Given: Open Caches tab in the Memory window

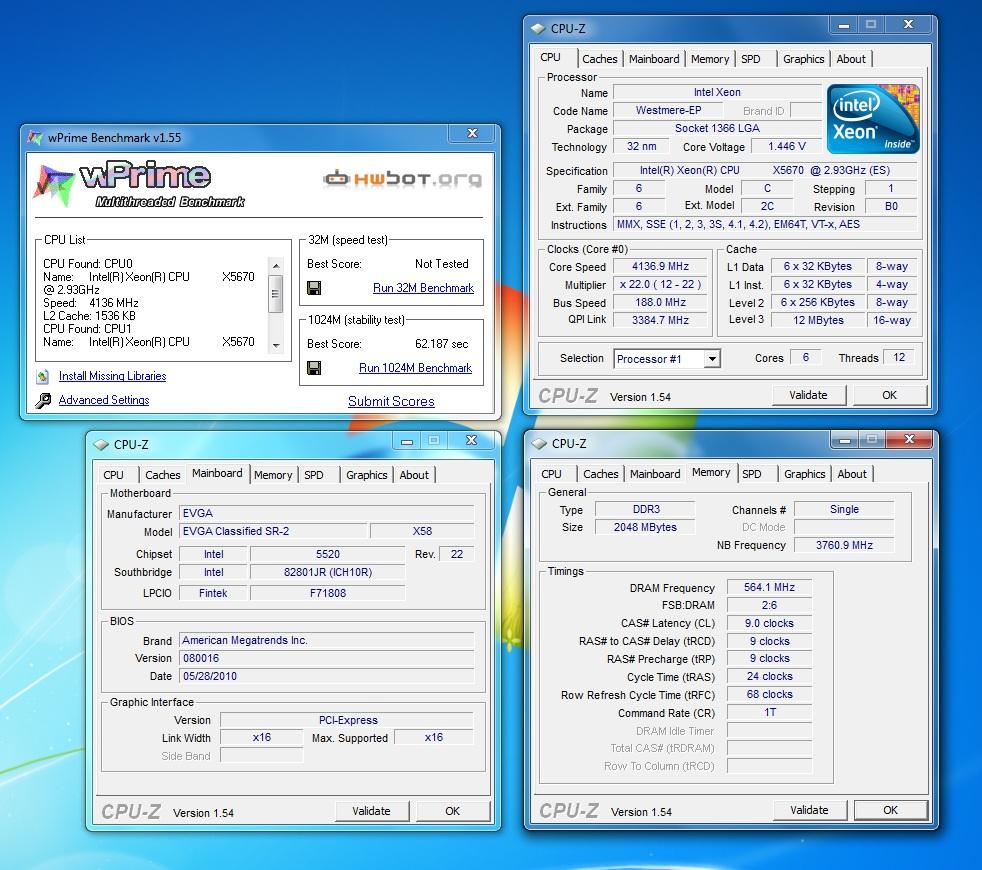Looking at the screenshot, I should coord(601,474).
